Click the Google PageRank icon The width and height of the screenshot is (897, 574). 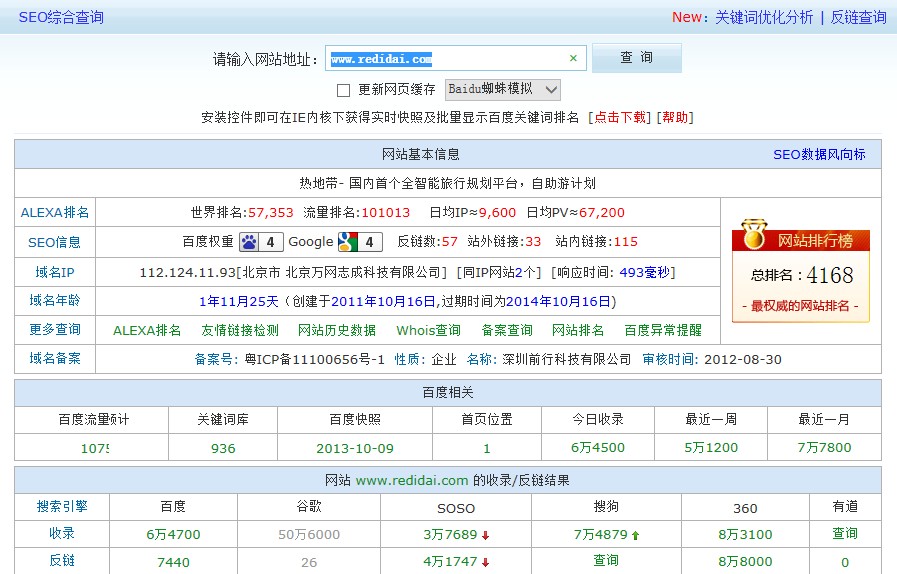[348, 242]
